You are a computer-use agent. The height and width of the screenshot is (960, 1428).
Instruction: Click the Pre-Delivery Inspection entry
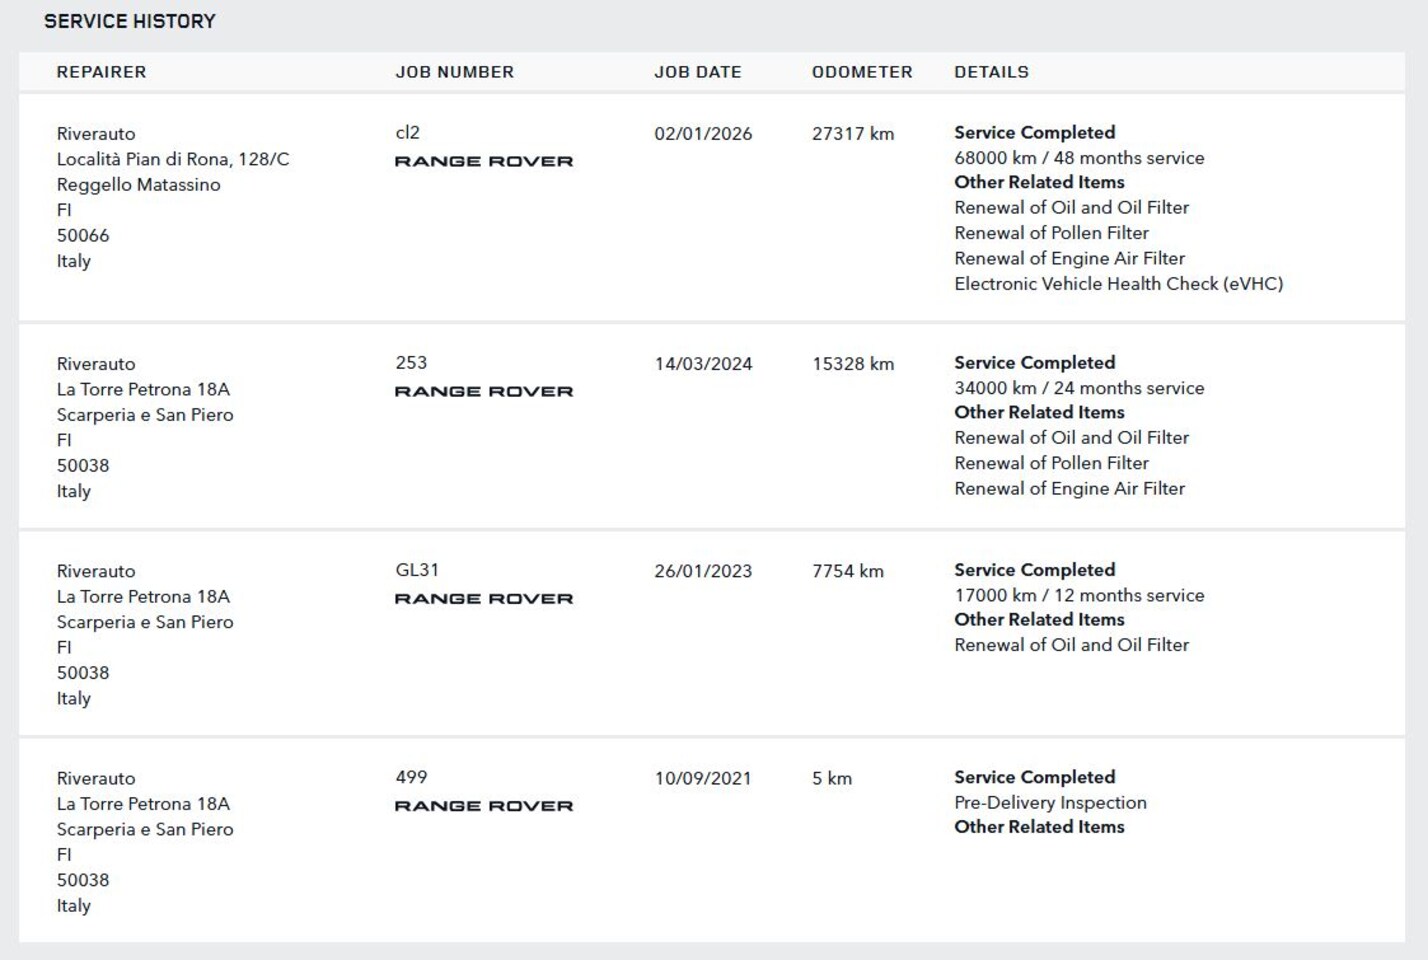[1050, 802]
